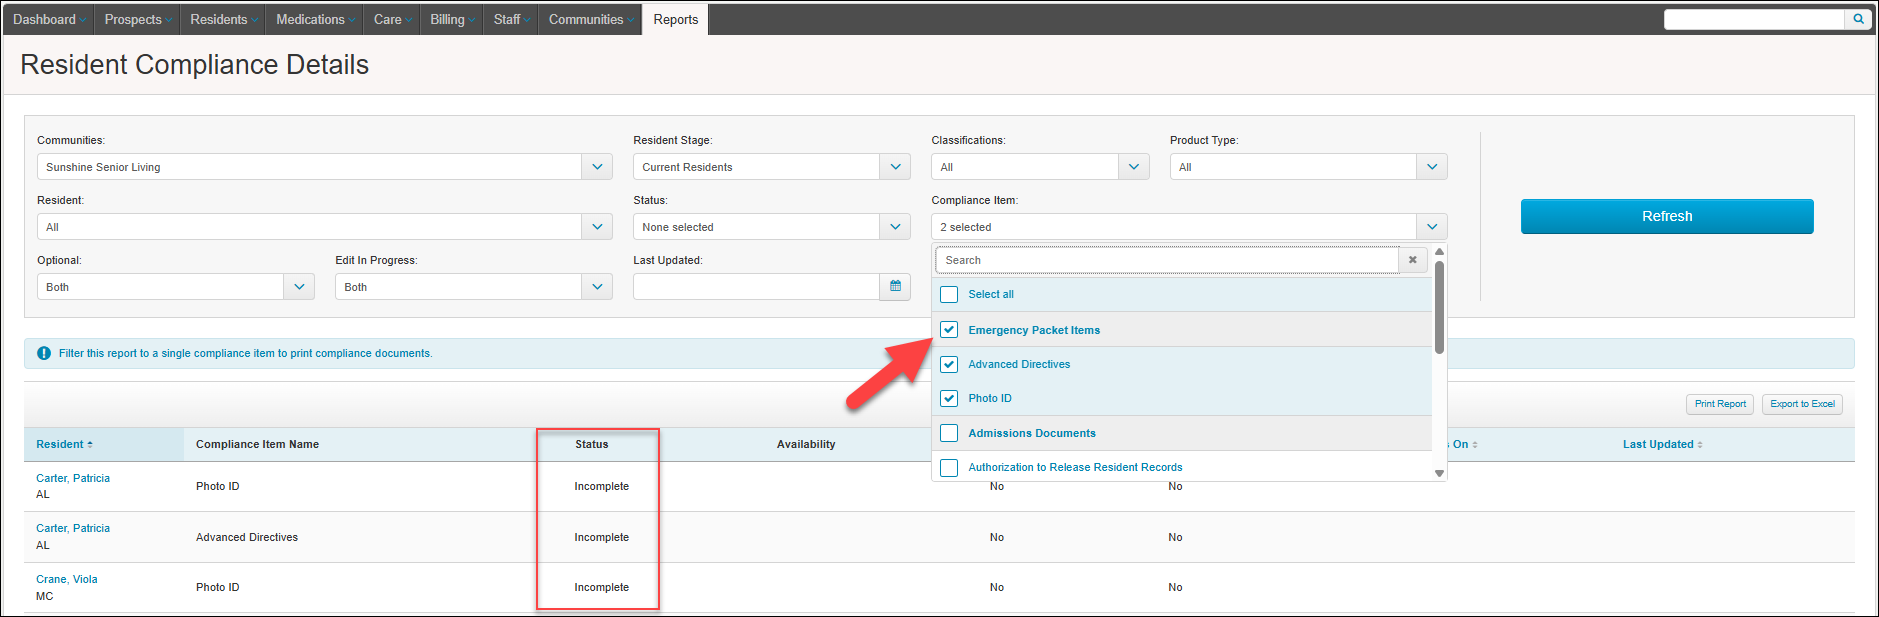Click the Print Report button

1720,404
